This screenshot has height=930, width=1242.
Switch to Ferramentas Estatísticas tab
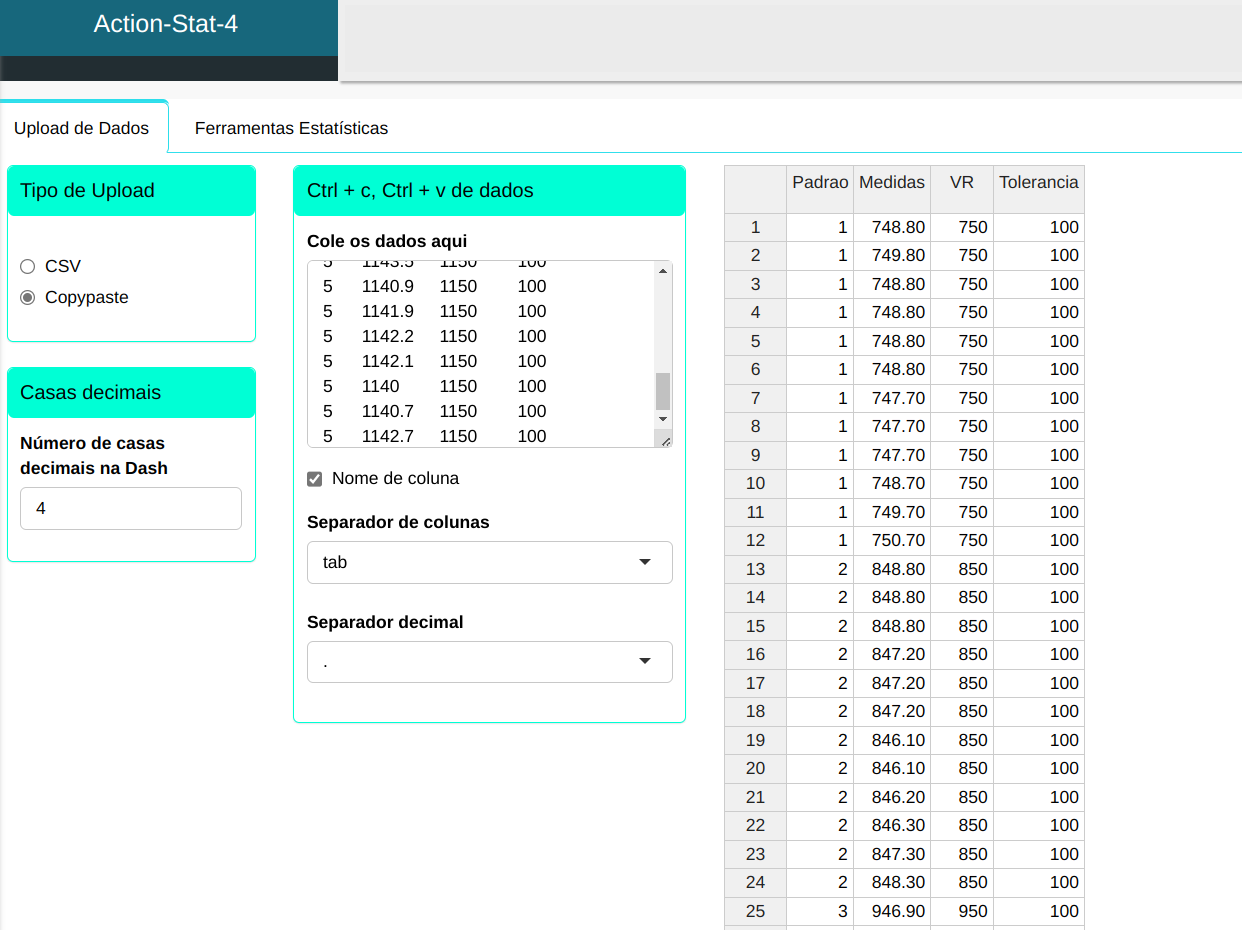pyautogui.click(x=291, y=128)
